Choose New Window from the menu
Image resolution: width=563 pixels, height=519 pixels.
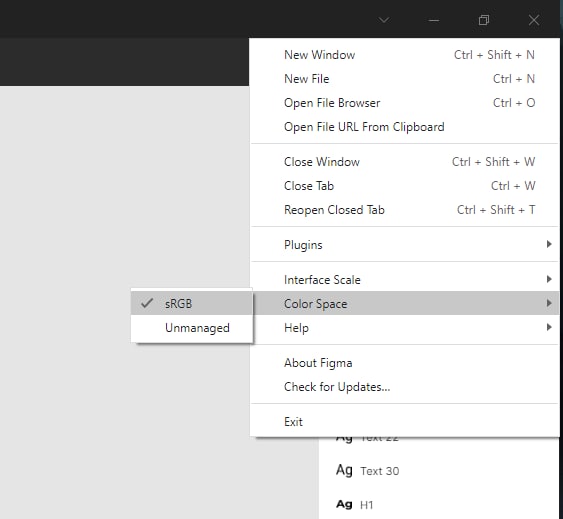[x=404, y=55]
